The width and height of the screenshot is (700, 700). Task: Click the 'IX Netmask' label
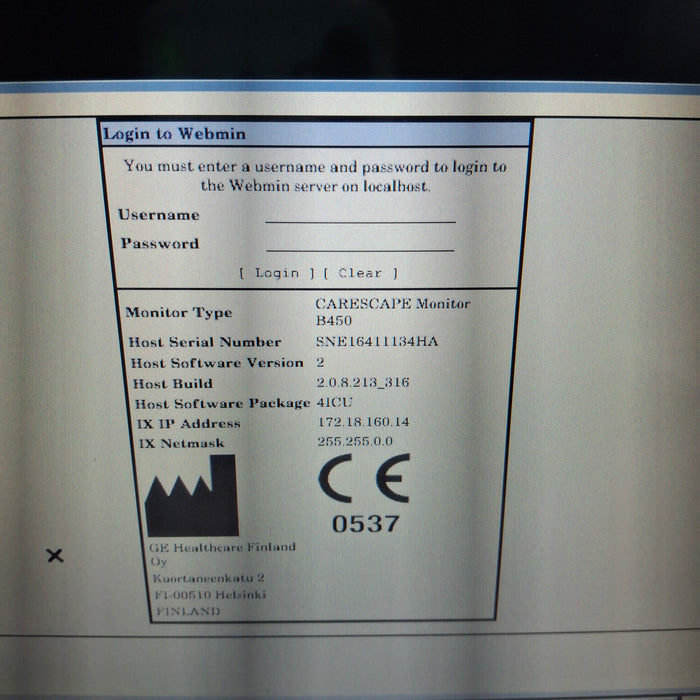(181, 443)
